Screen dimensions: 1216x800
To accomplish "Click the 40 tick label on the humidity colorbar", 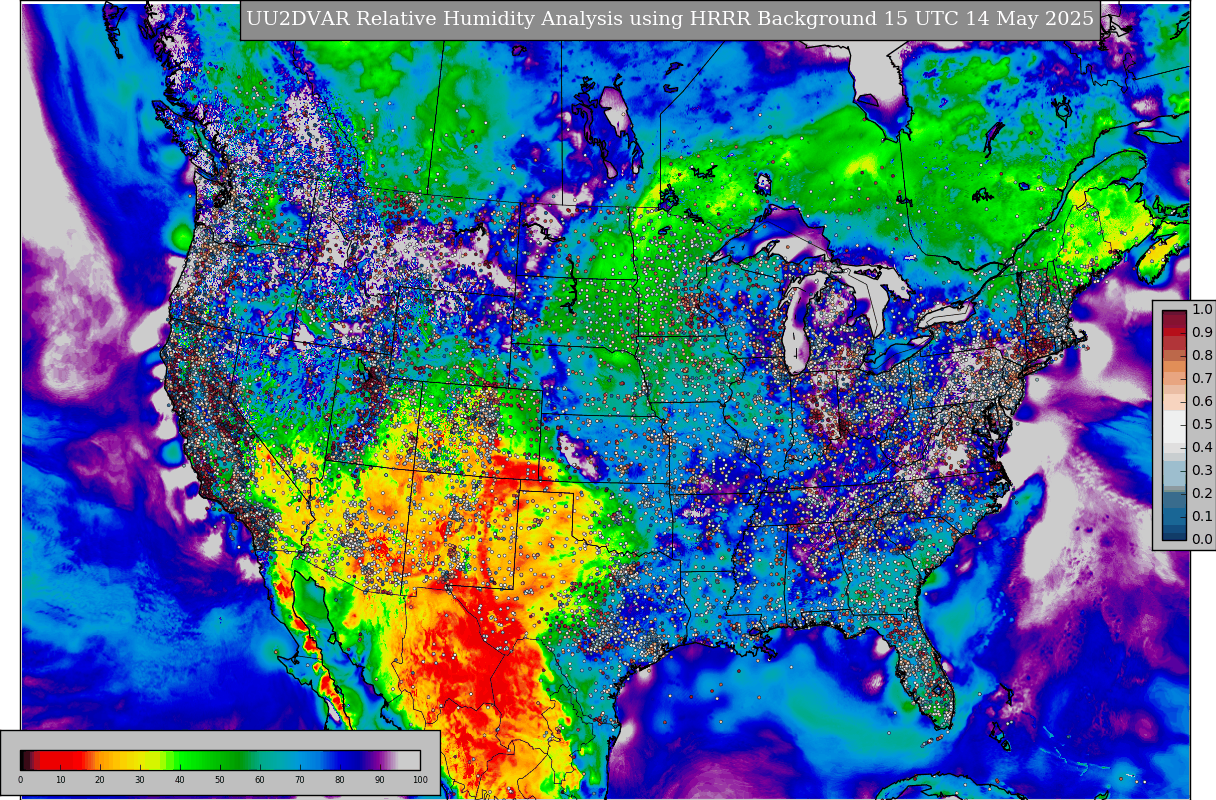I will tap(180, 779).
